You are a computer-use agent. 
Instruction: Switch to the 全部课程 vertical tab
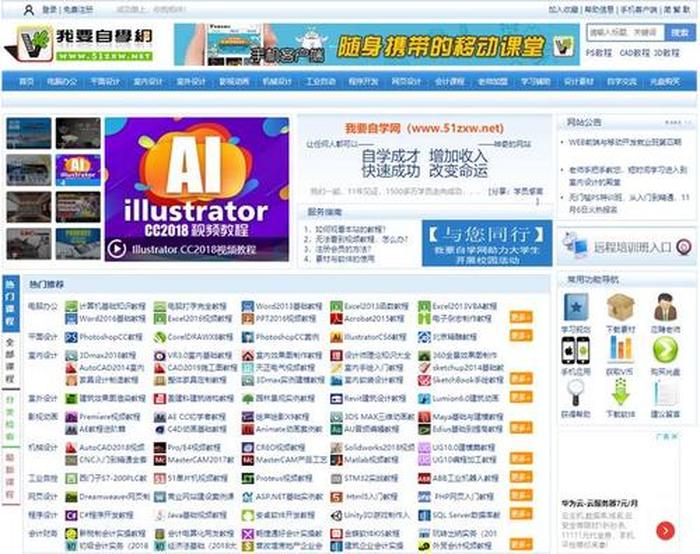point(11,361)
